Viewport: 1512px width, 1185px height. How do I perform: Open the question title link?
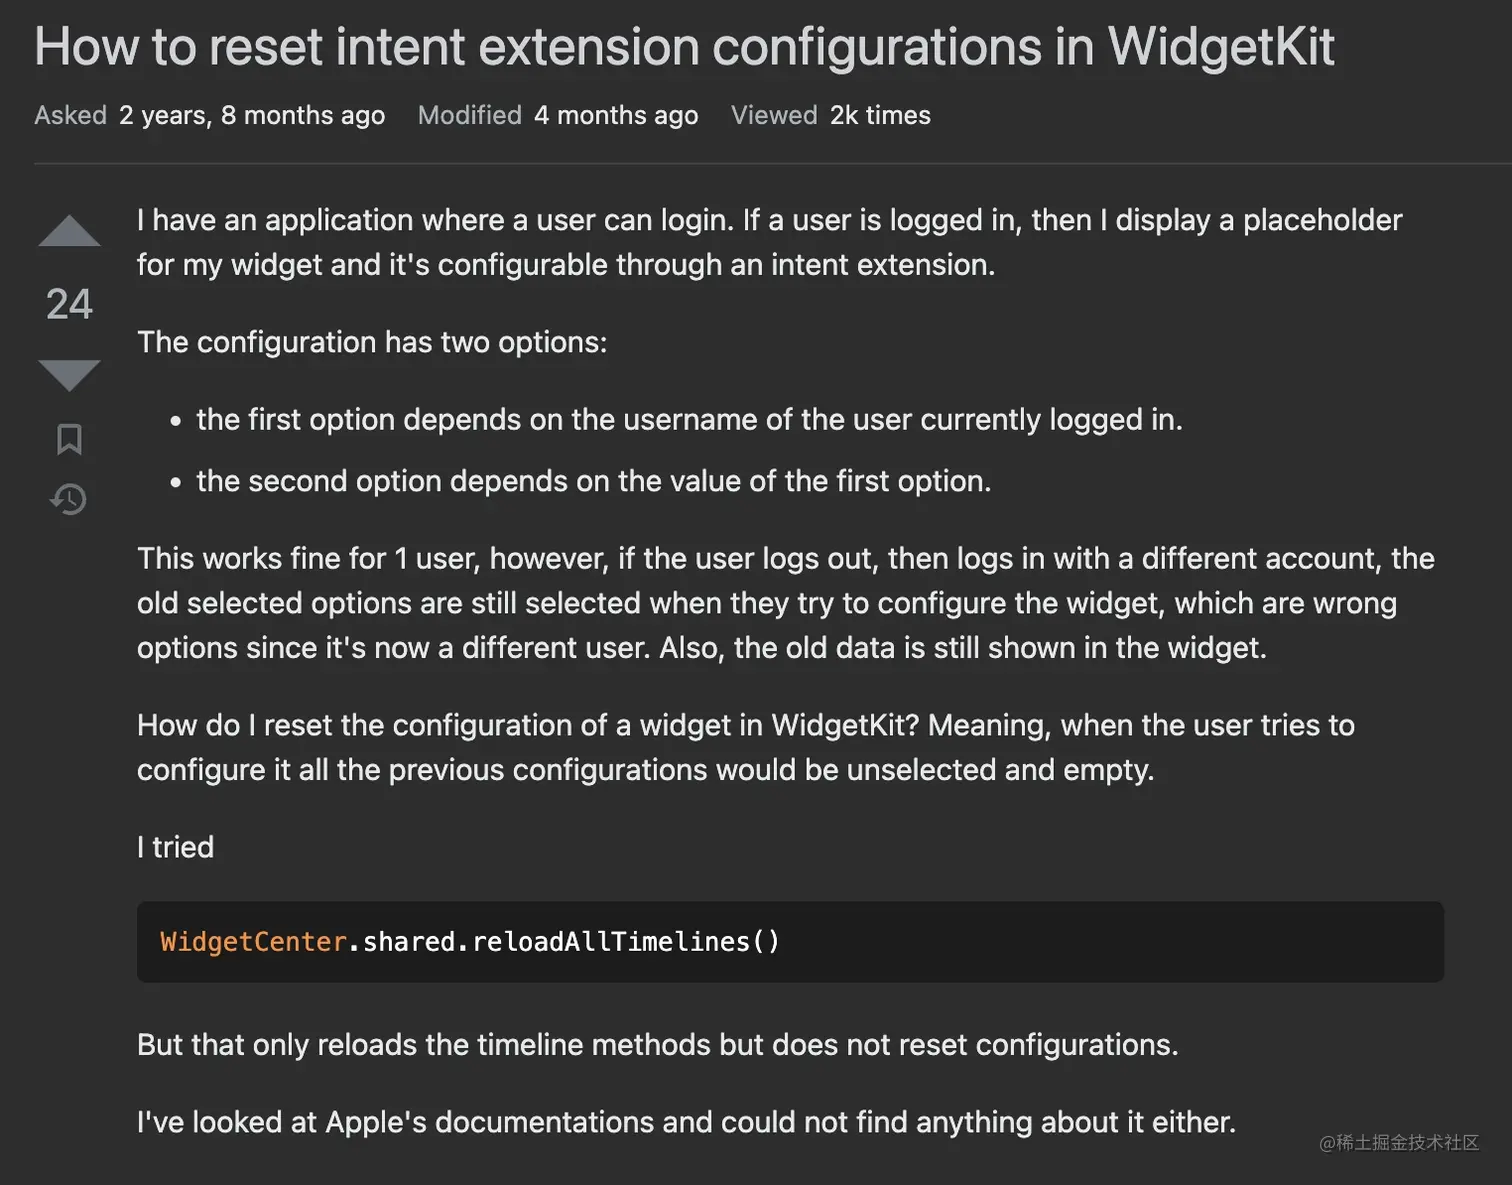tap(684, 47)
